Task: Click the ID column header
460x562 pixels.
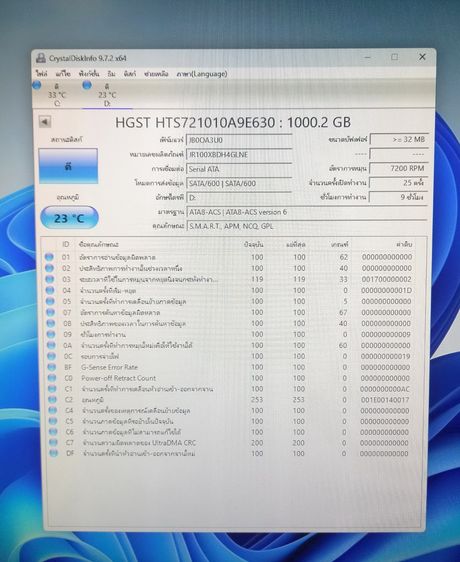Action: click(66, 244)
